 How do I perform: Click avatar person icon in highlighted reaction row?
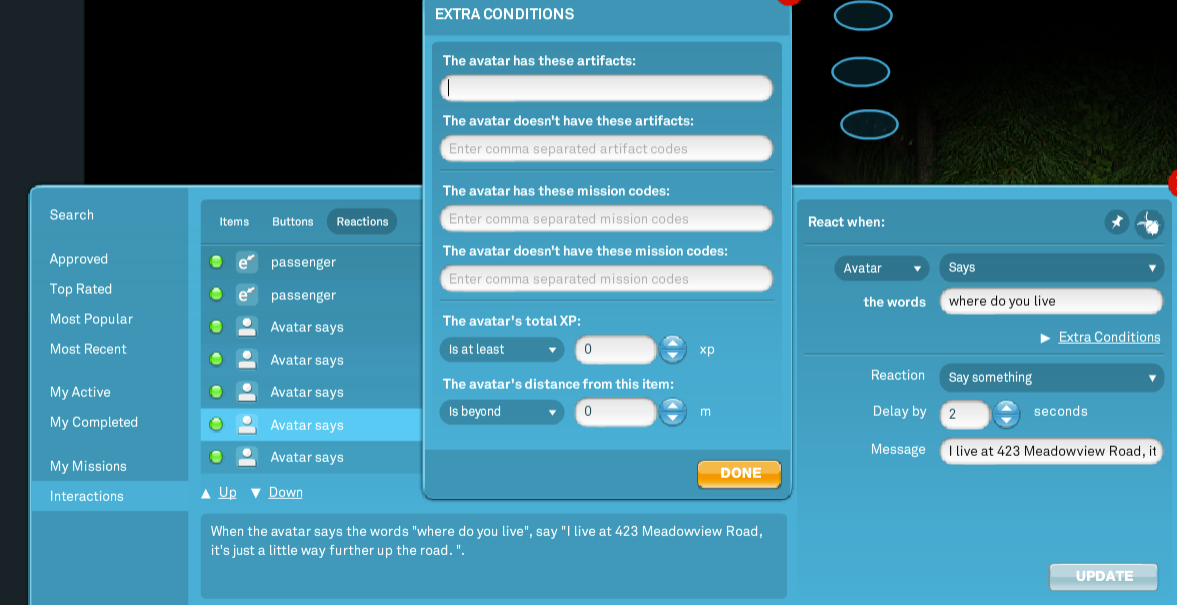tap(247, 425)
